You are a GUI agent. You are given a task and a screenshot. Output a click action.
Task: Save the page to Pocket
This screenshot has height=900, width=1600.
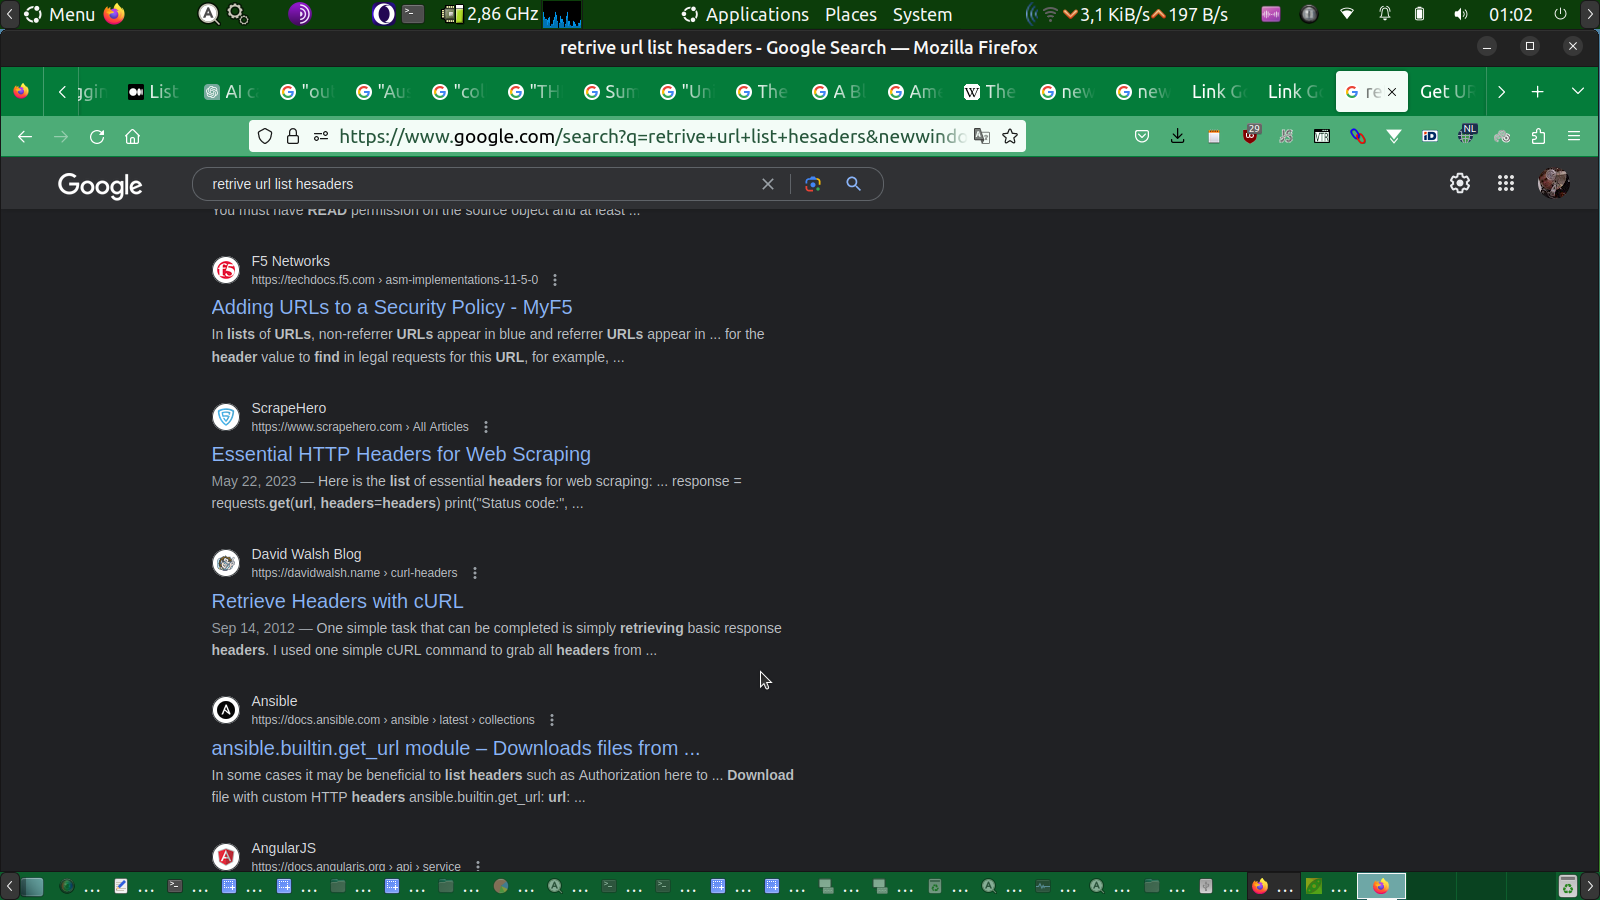click(1142, 136)
